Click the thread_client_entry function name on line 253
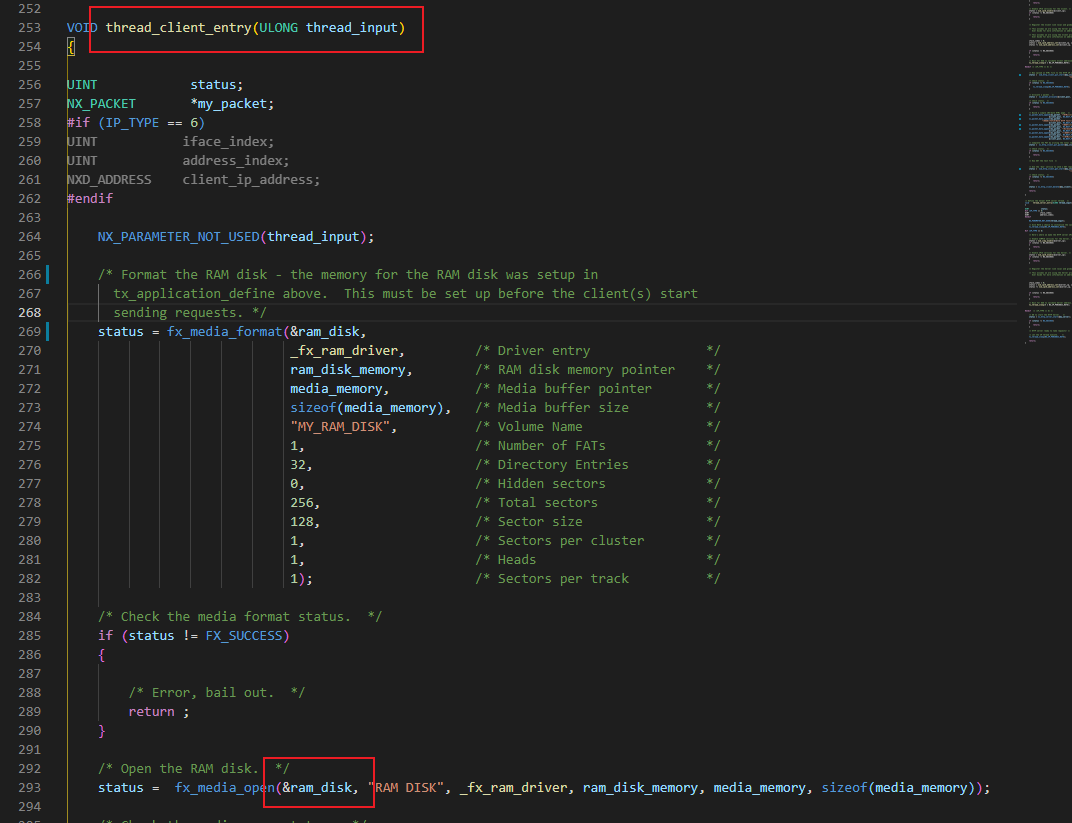The image size is (1072, 823). pyautogui.click(x=178, y=28)
